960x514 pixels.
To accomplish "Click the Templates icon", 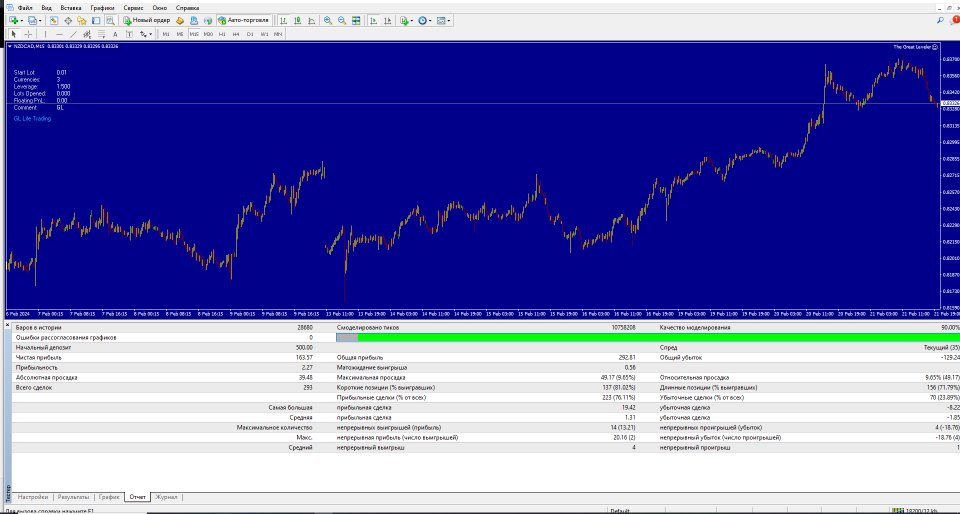I will [x=441, y=20].
